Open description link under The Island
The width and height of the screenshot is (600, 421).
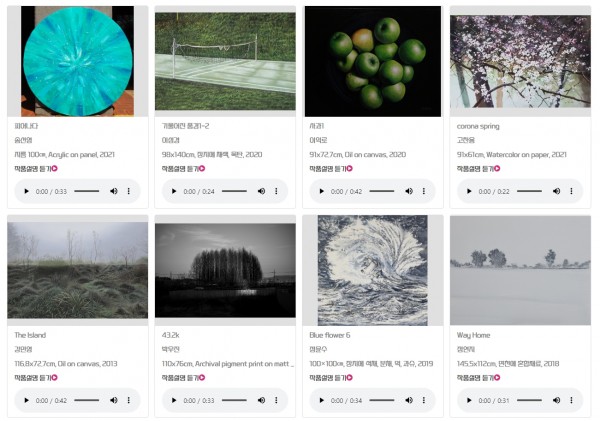[x=36, y=378]
